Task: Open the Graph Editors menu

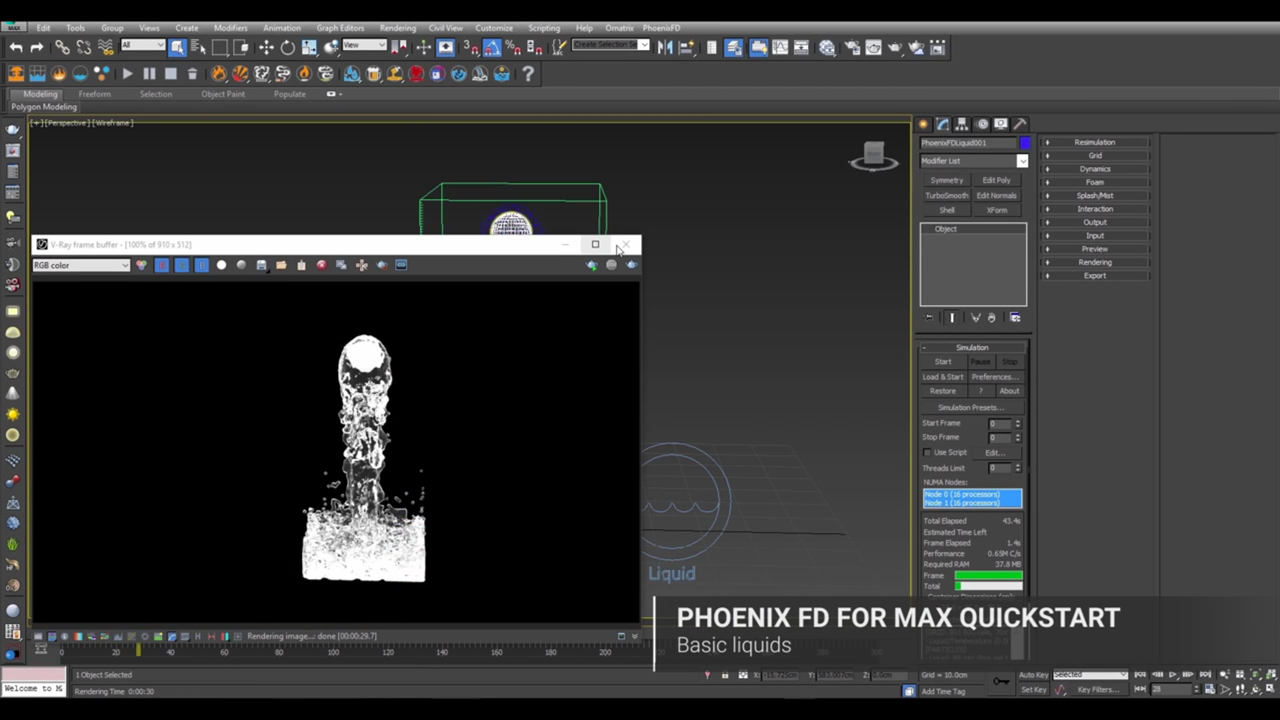Action: [x=340, y=28]
